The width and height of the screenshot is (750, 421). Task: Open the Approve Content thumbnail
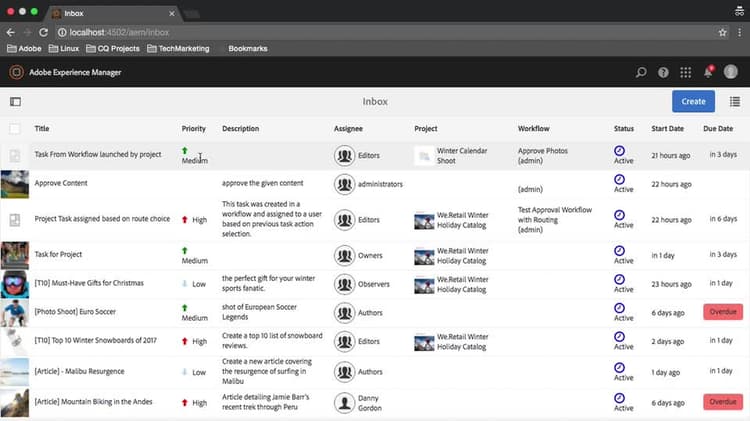[14, 184]
